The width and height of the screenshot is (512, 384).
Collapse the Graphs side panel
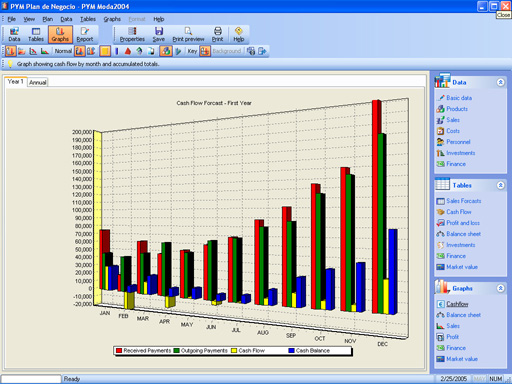pyautogui.click(x=500, y=288)
